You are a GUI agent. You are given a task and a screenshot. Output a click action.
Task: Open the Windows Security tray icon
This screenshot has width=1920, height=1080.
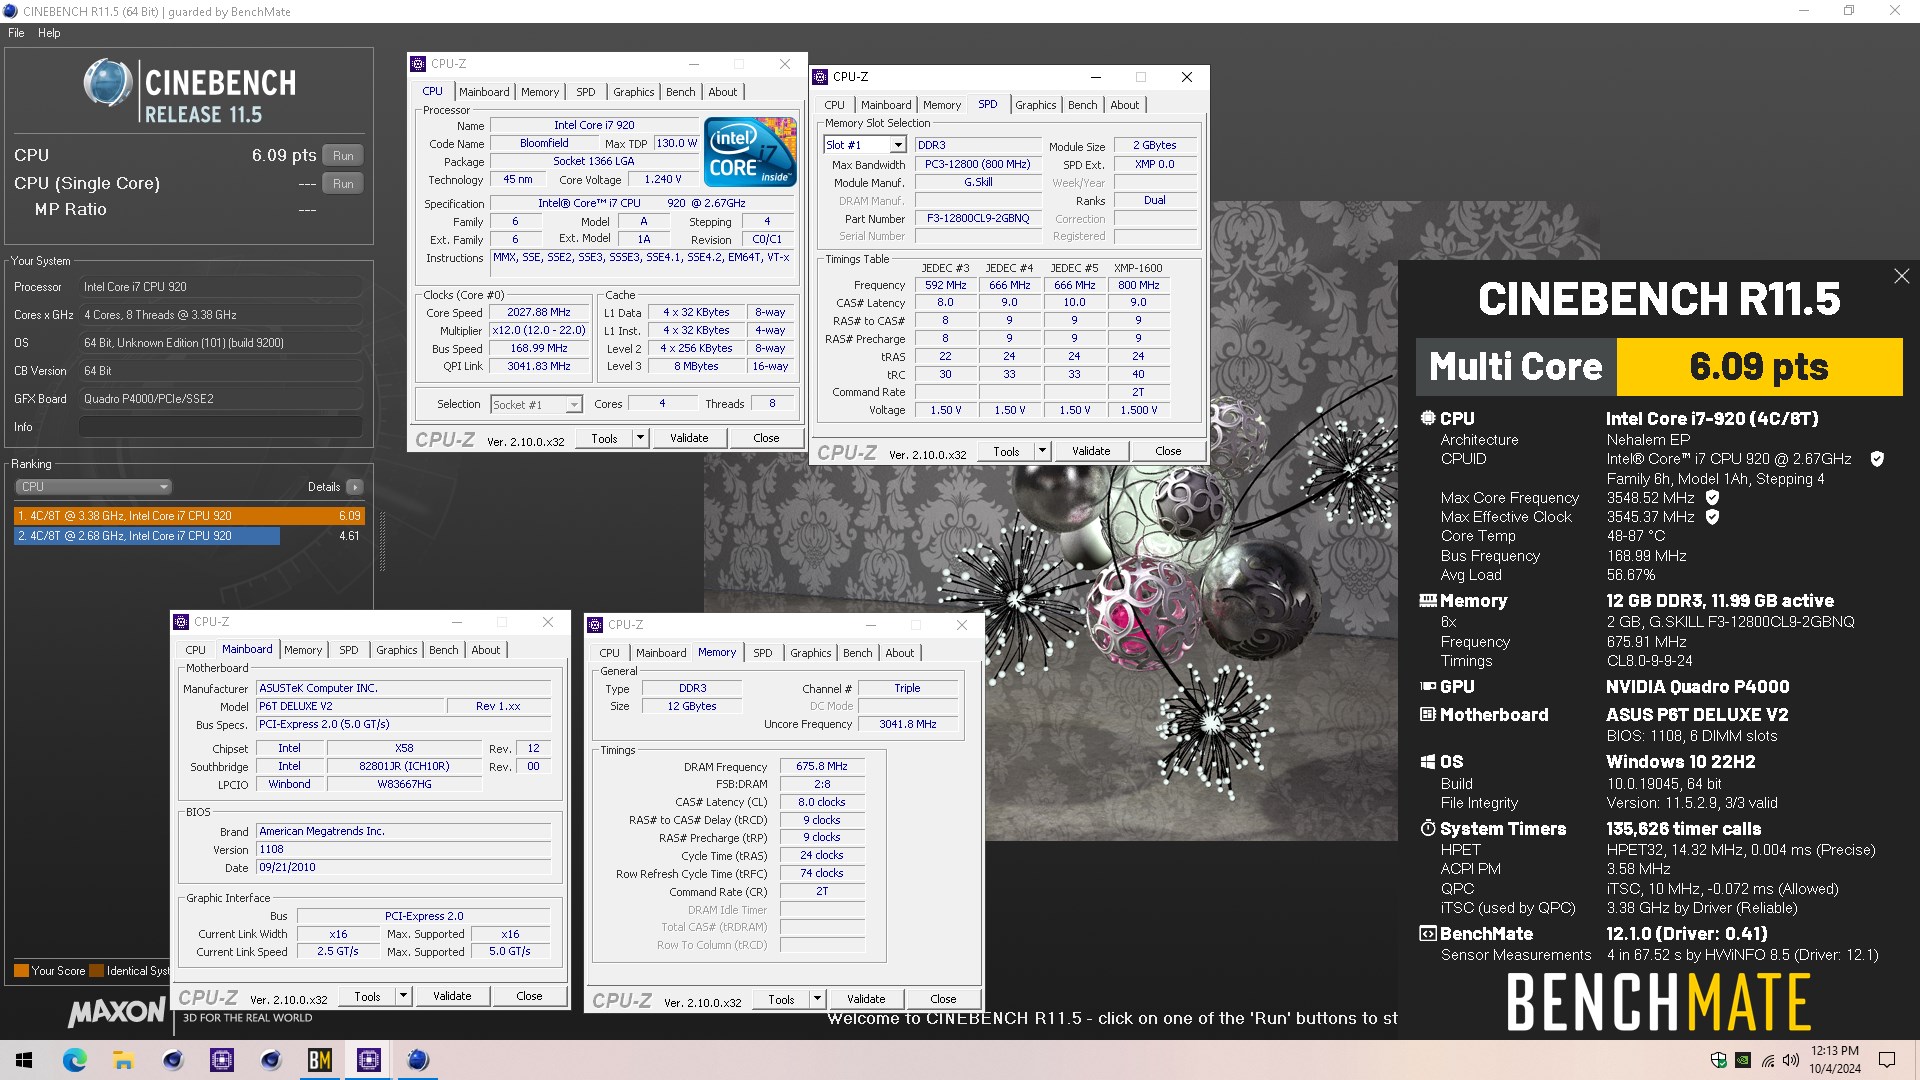point(1718,1060)
